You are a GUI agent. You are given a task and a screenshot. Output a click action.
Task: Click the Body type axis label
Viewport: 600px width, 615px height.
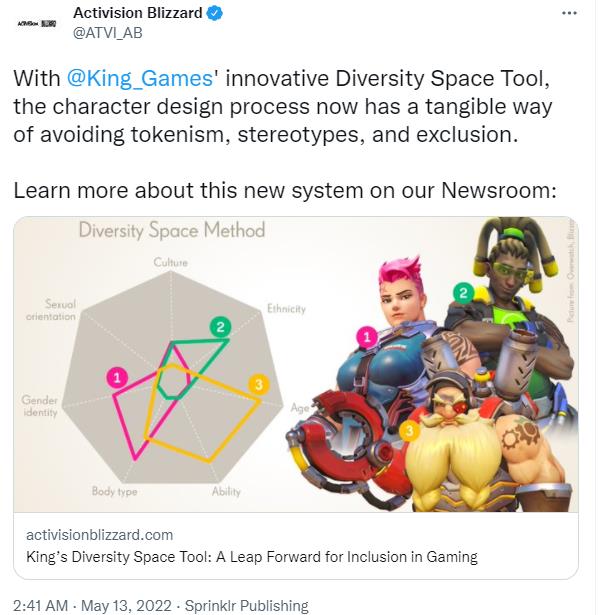click(x=115, y=491)
